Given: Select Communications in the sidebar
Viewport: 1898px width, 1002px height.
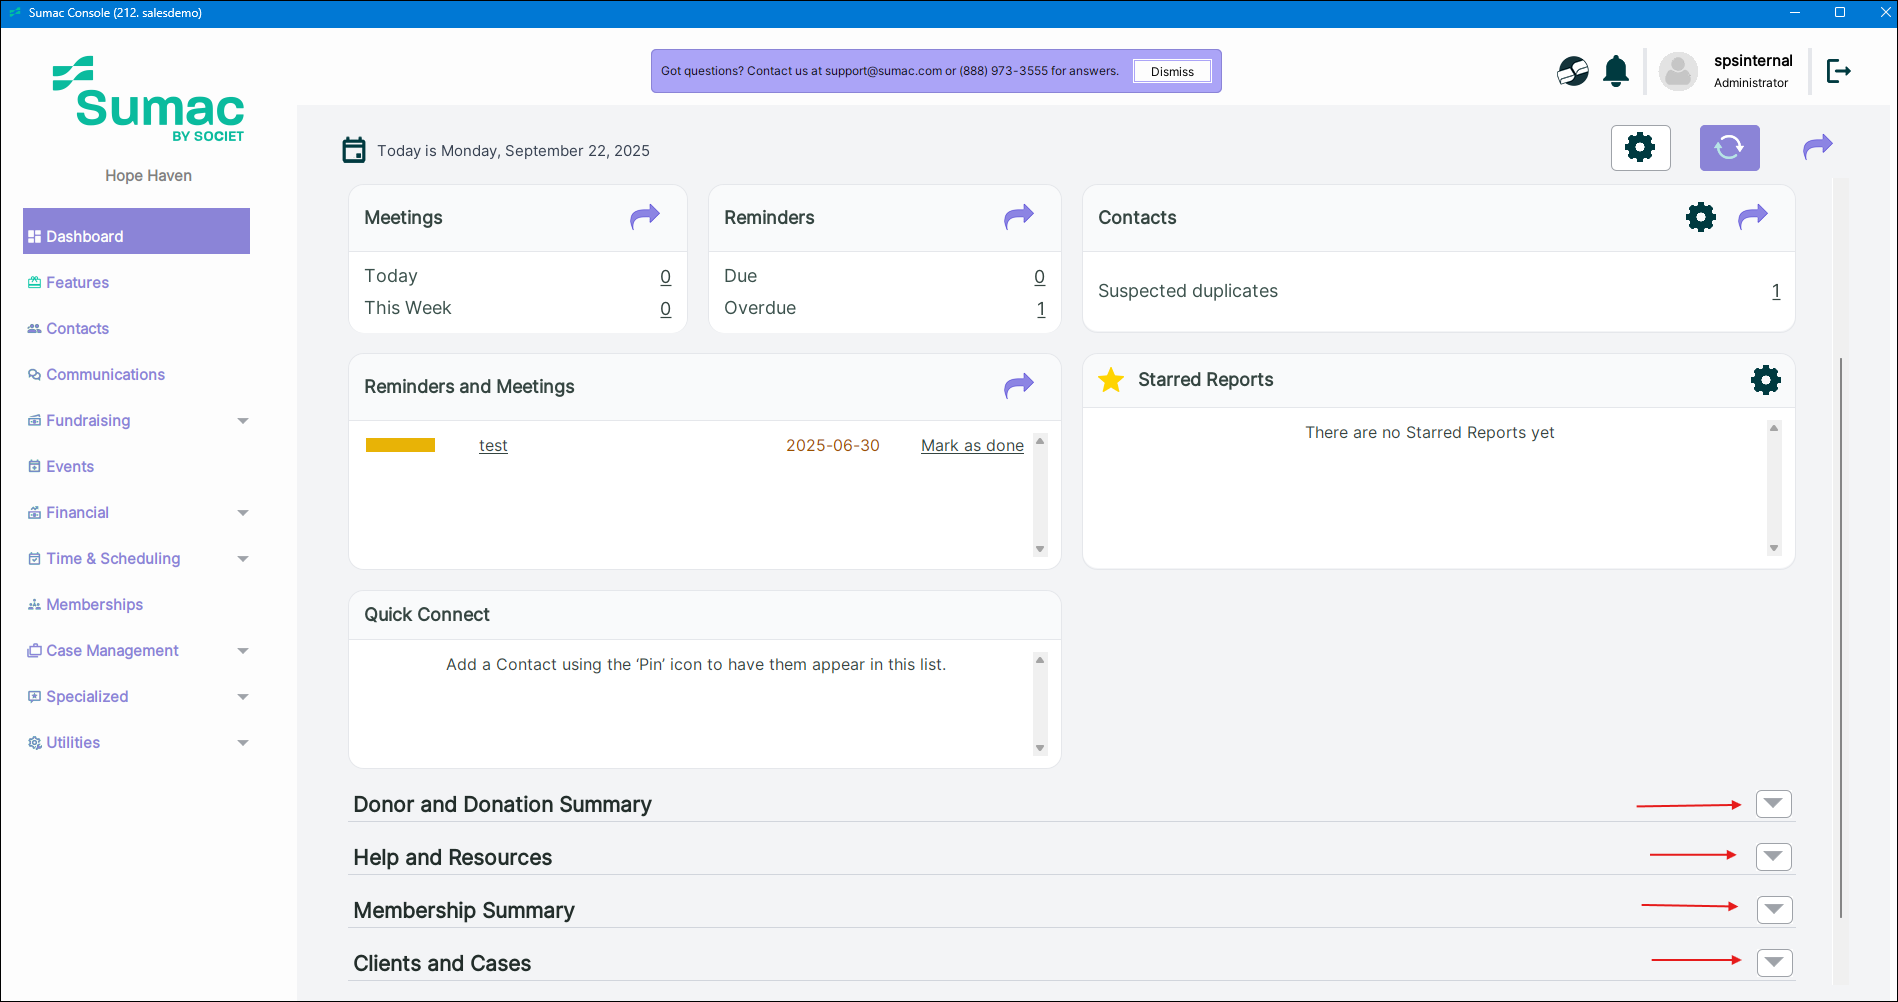Looking at the screenshot, I should click(x=105, y=375).
